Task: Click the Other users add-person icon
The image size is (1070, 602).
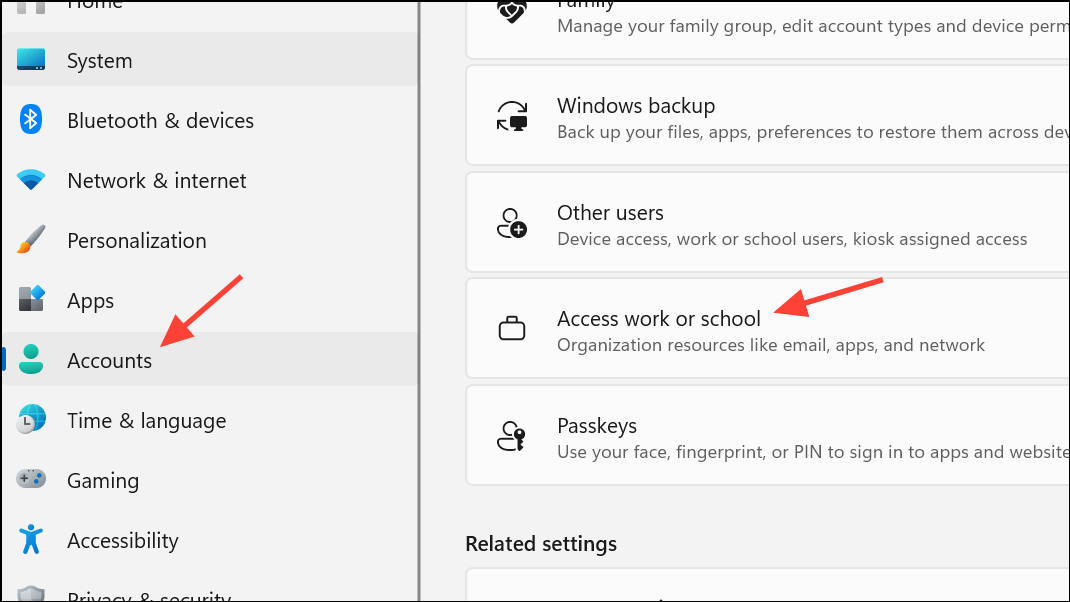Action: [512, 223]
